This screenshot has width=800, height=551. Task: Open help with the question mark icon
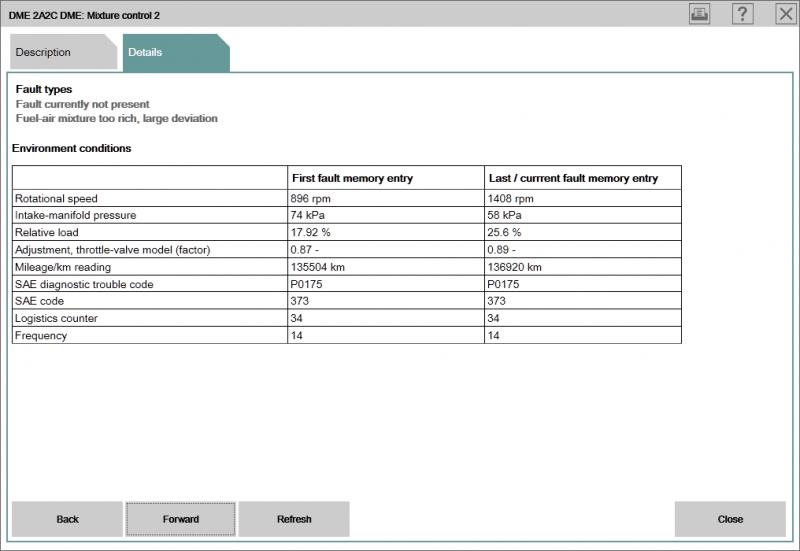click(742, 14)
